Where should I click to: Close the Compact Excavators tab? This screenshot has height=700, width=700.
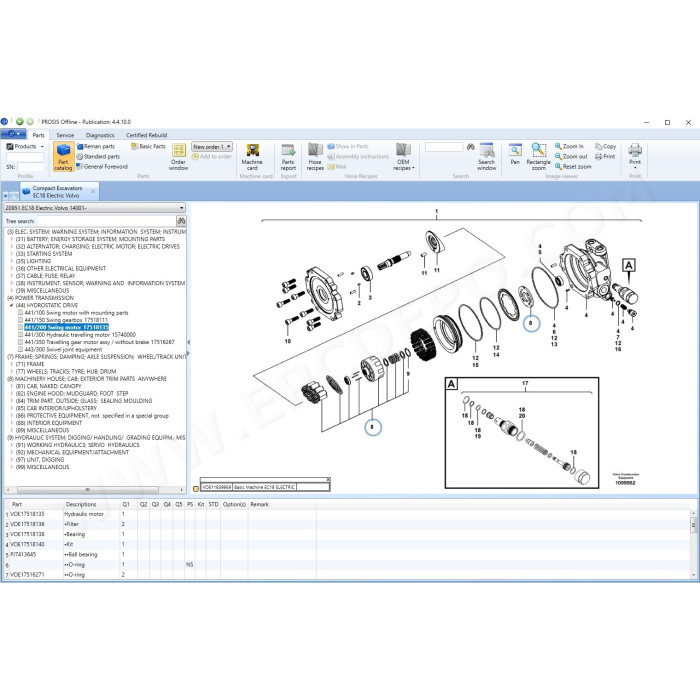(x=93, y=192)
